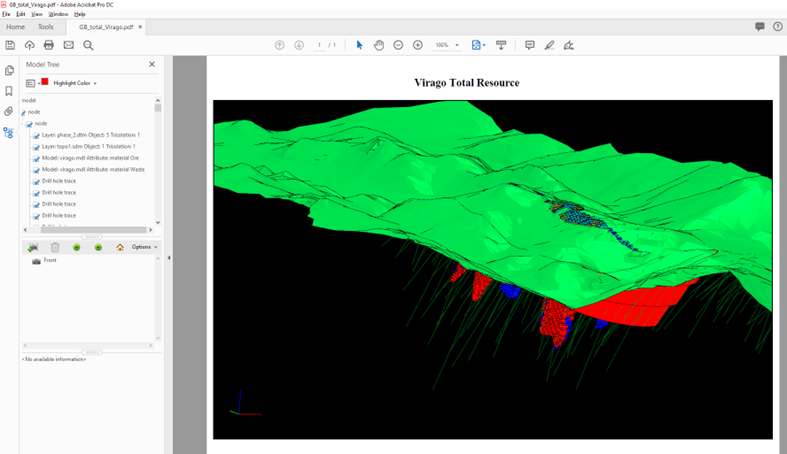
Task: Uncheck the top-level node checkbox
Action: point(23,113)
